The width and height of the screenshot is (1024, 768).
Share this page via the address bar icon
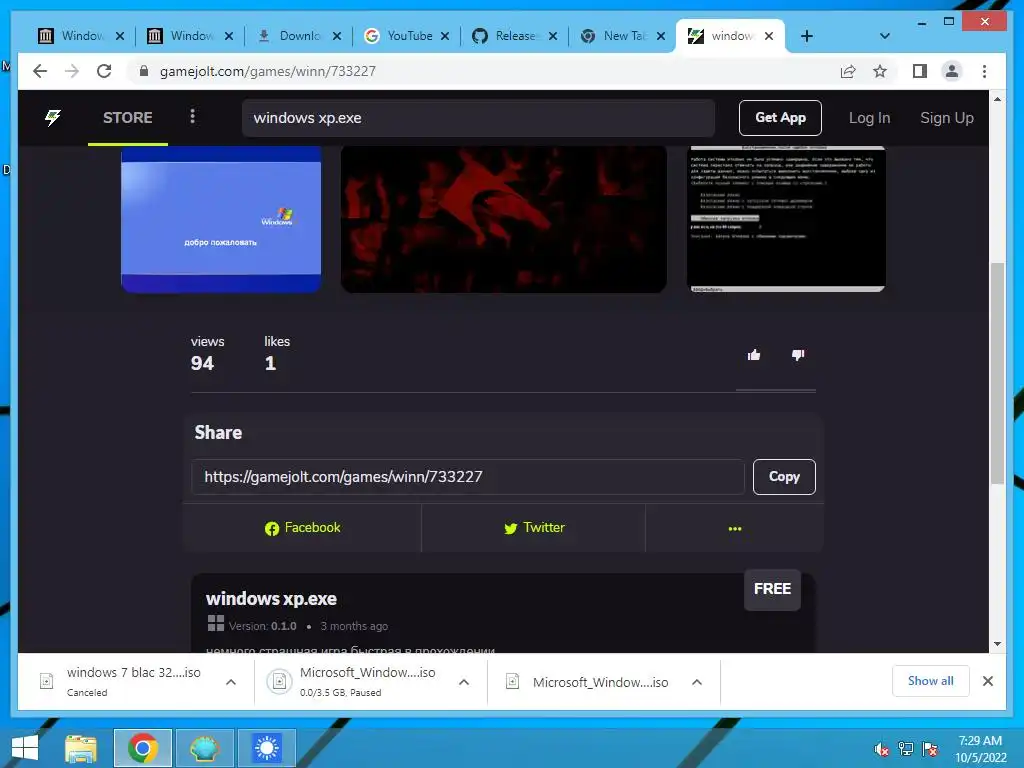click(848, 71)
